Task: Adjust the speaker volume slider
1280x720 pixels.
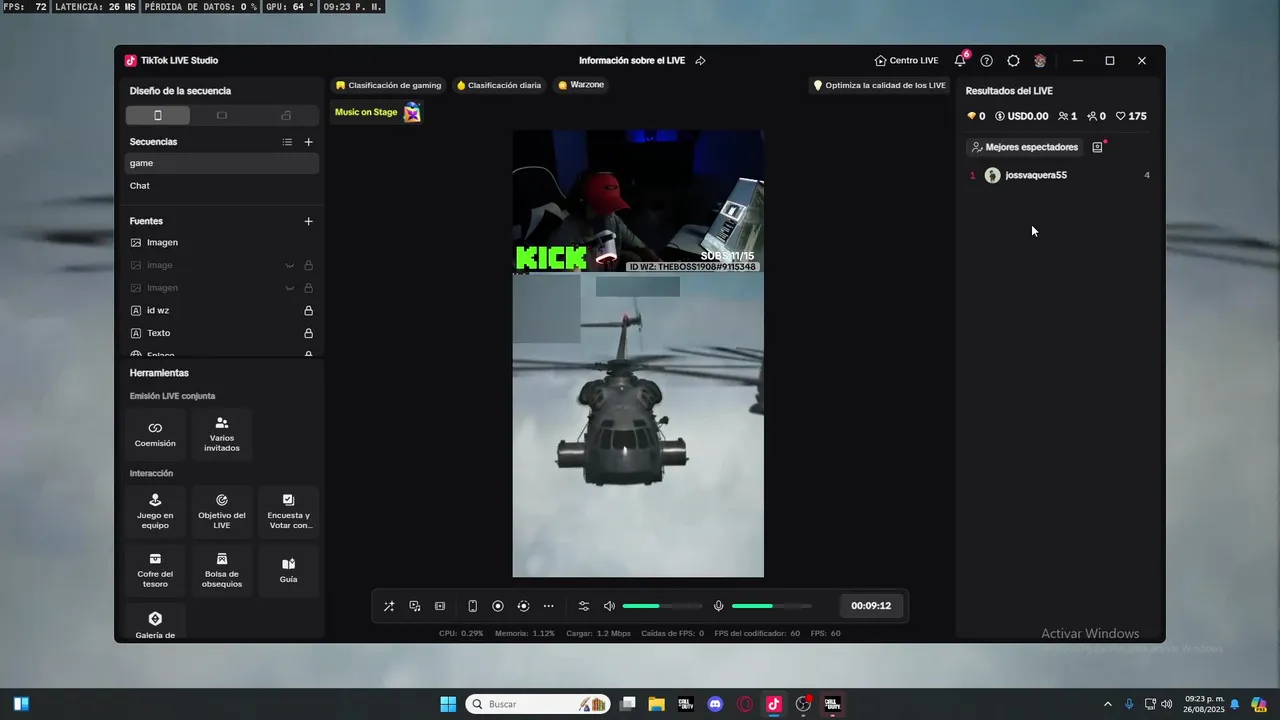Action: point(662,606)
